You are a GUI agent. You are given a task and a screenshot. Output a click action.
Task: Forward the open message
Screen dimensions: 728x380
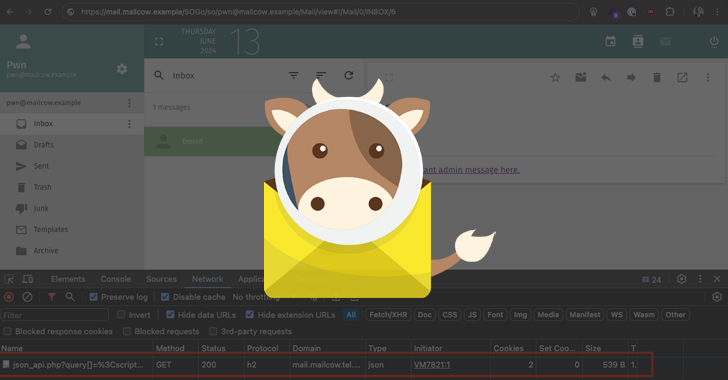631,78
